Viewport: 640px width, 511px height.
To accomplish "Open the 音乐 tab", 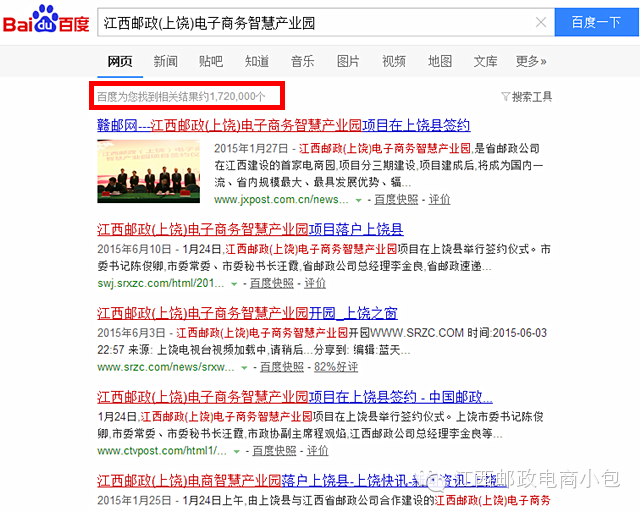I will (302, 62).
